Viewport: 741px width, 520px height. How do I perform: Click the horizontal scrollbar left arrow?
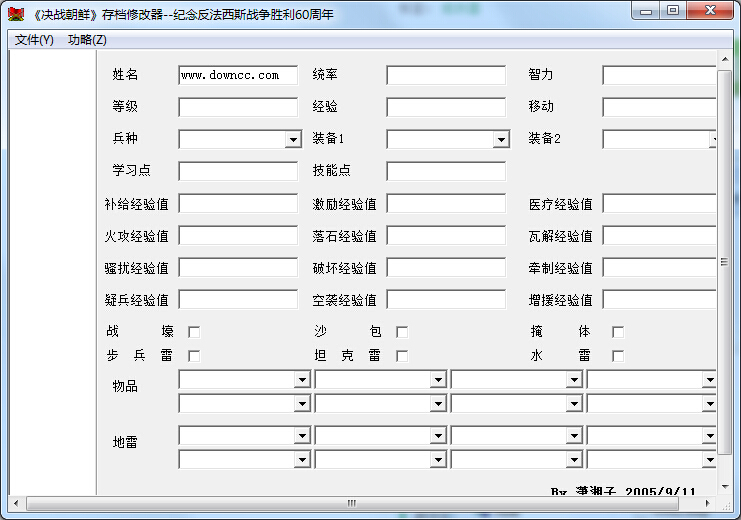[16, 503]
